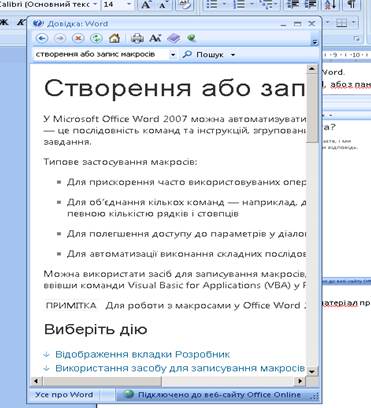Click the 'ПРИМІТКА' note label
Image resolution: width=371 pixels, height=408 pixels.
coord(71,305)
